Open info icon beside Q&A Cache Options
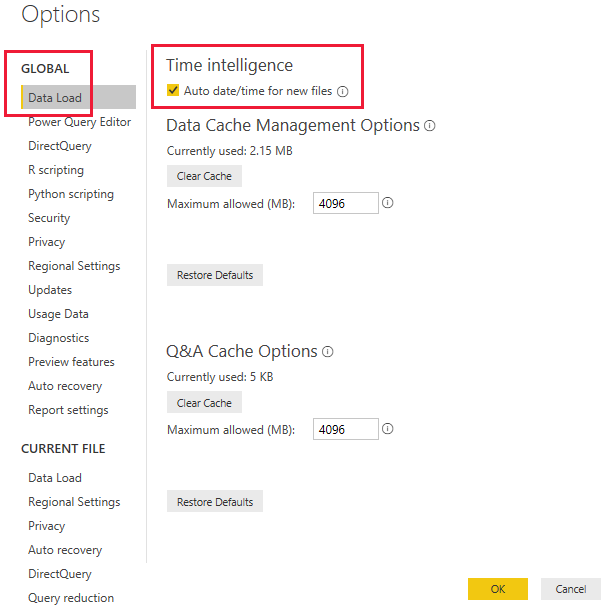The width and height of the screenshot is (607, 613). (328, 352)
